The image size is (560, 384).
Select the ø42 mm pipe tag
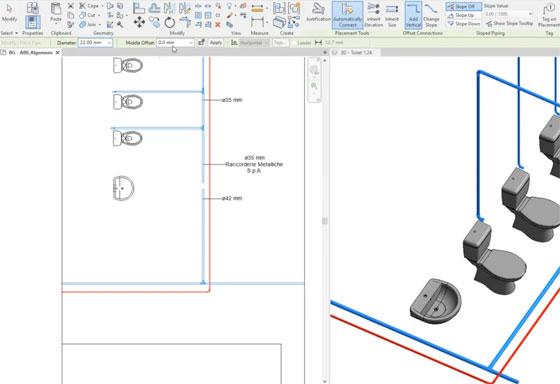(x=232, y=198)
